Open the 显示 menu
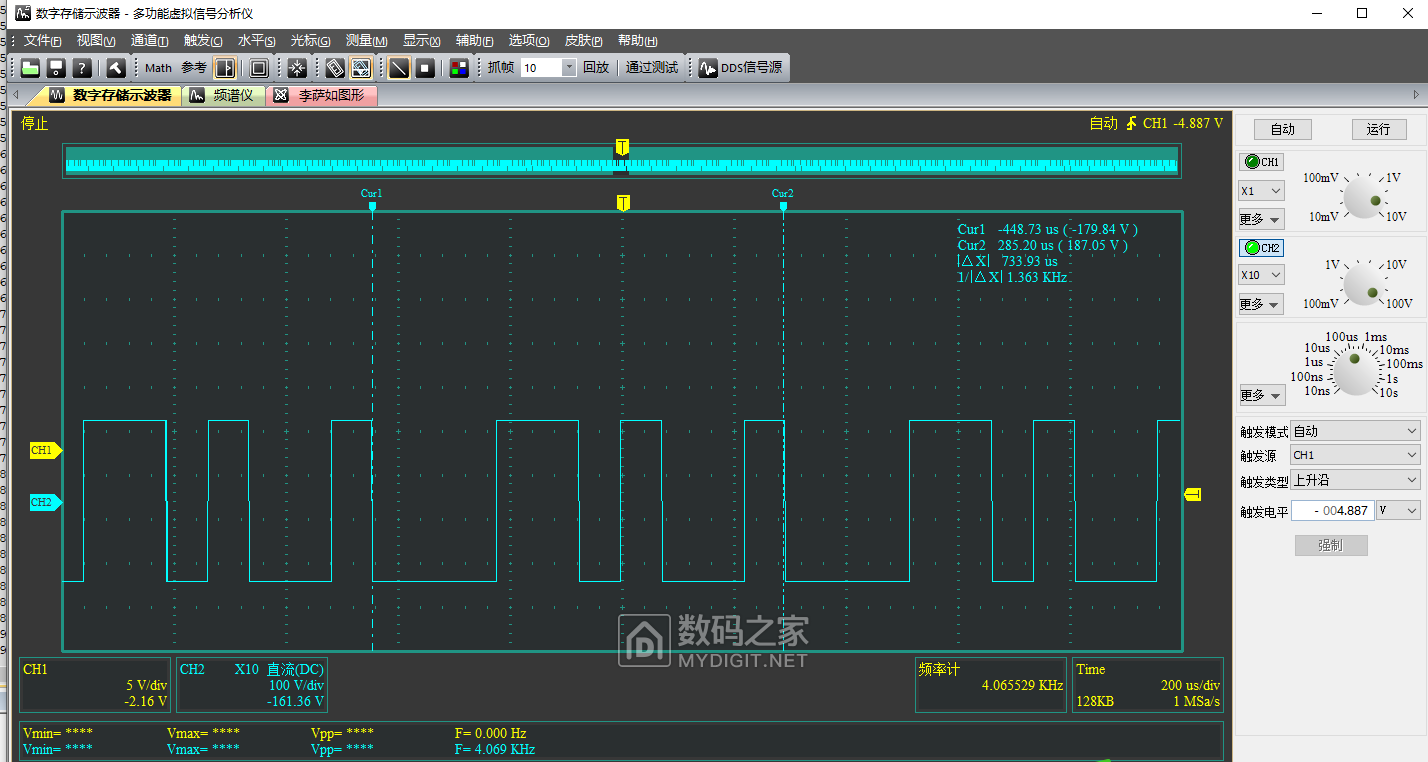 click(421, 41)
